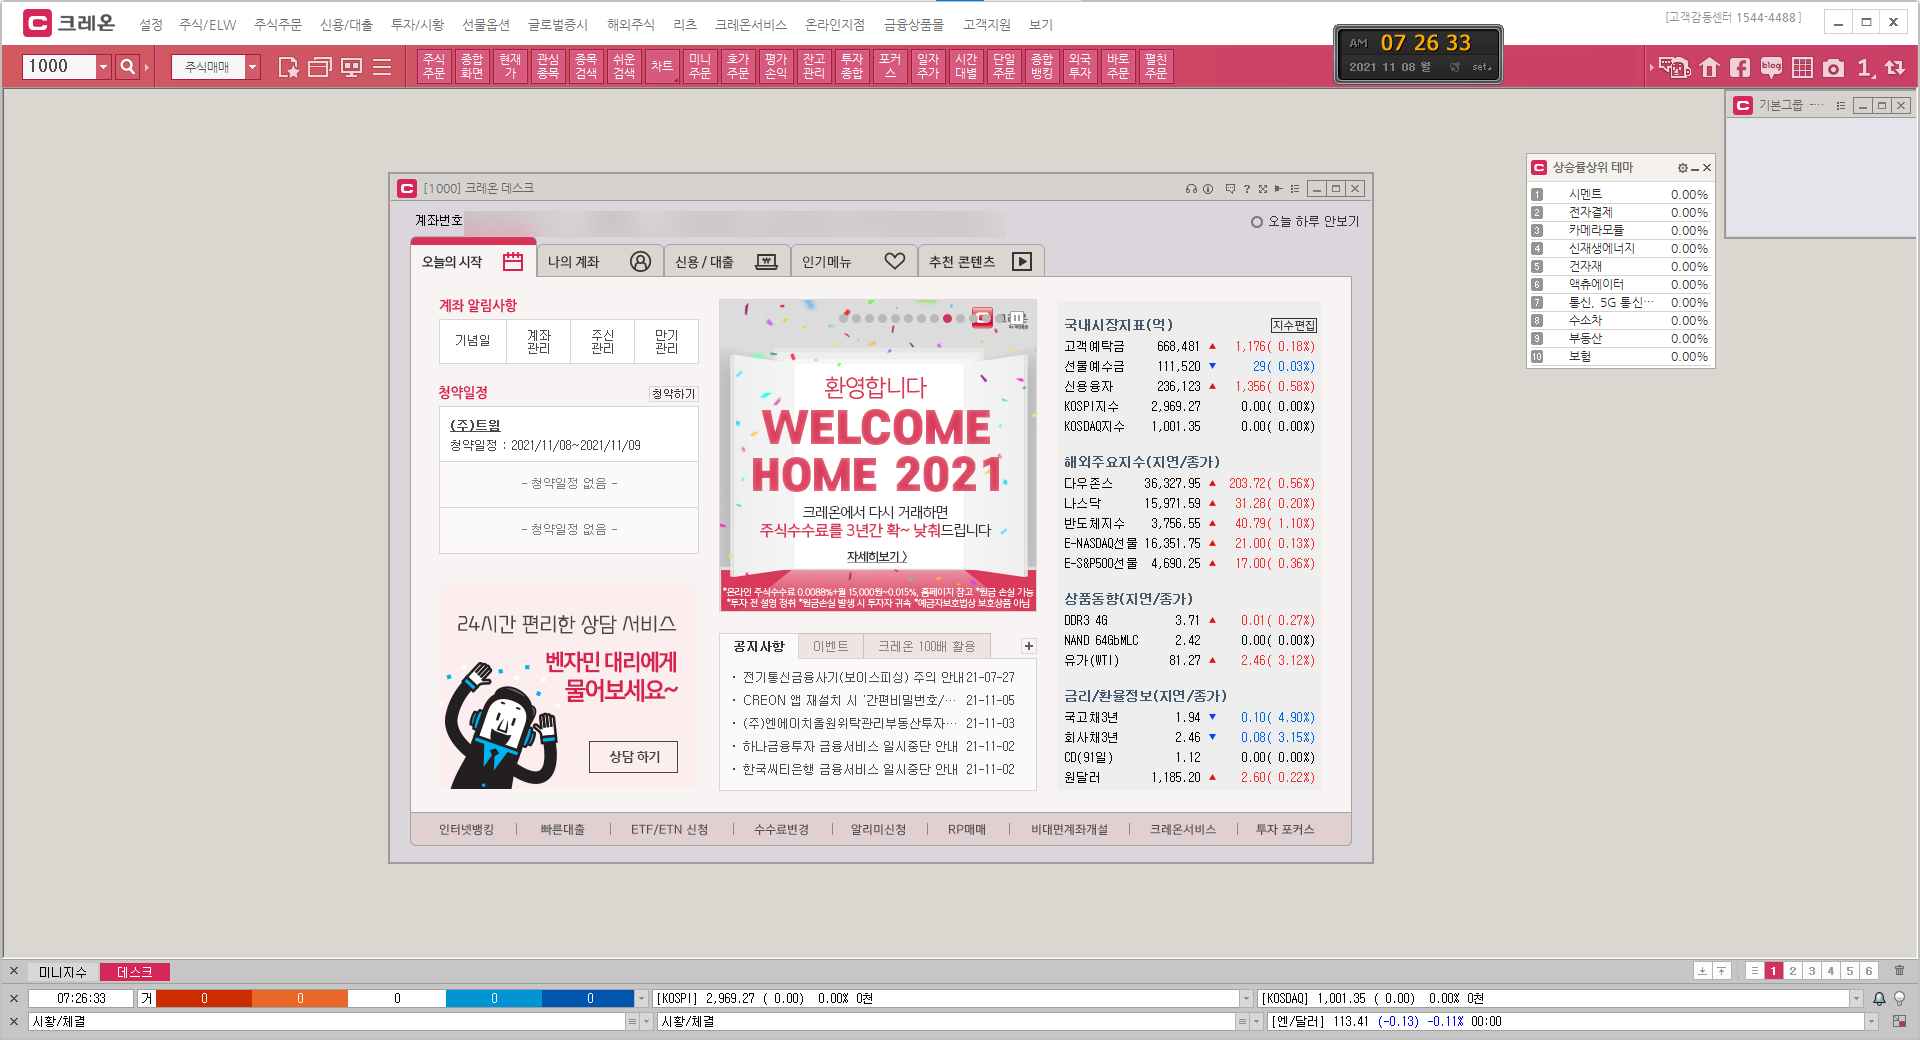The height and width of the screenshot is (1040, 1920).
Task: Click the orange segment of 거 volume bar
Action: click(x=300, y=998)
